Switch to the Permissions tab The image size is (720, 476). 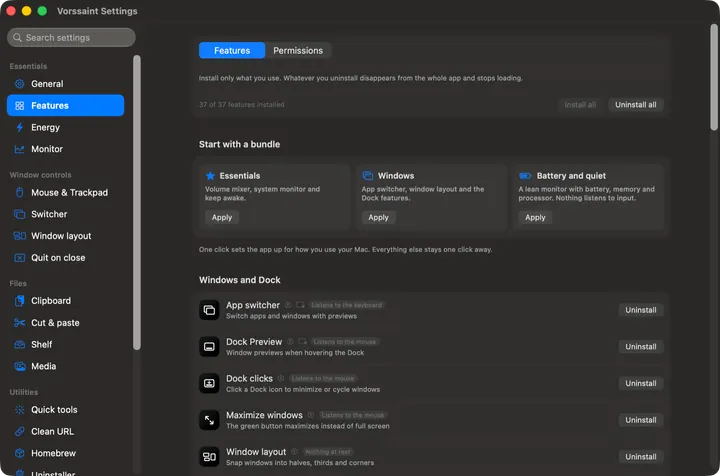tap(298, 50)
